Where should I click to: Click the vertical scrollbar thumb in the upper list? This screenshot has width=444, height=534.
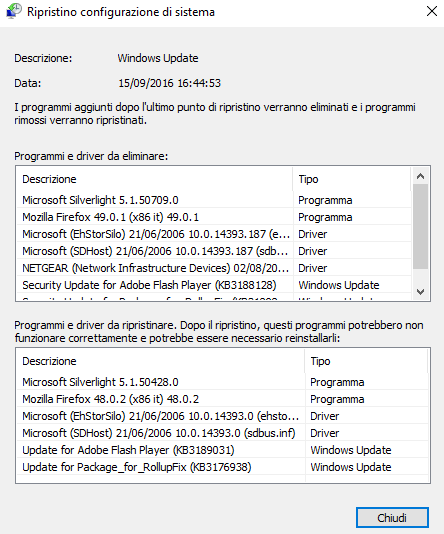coord(421,226)
